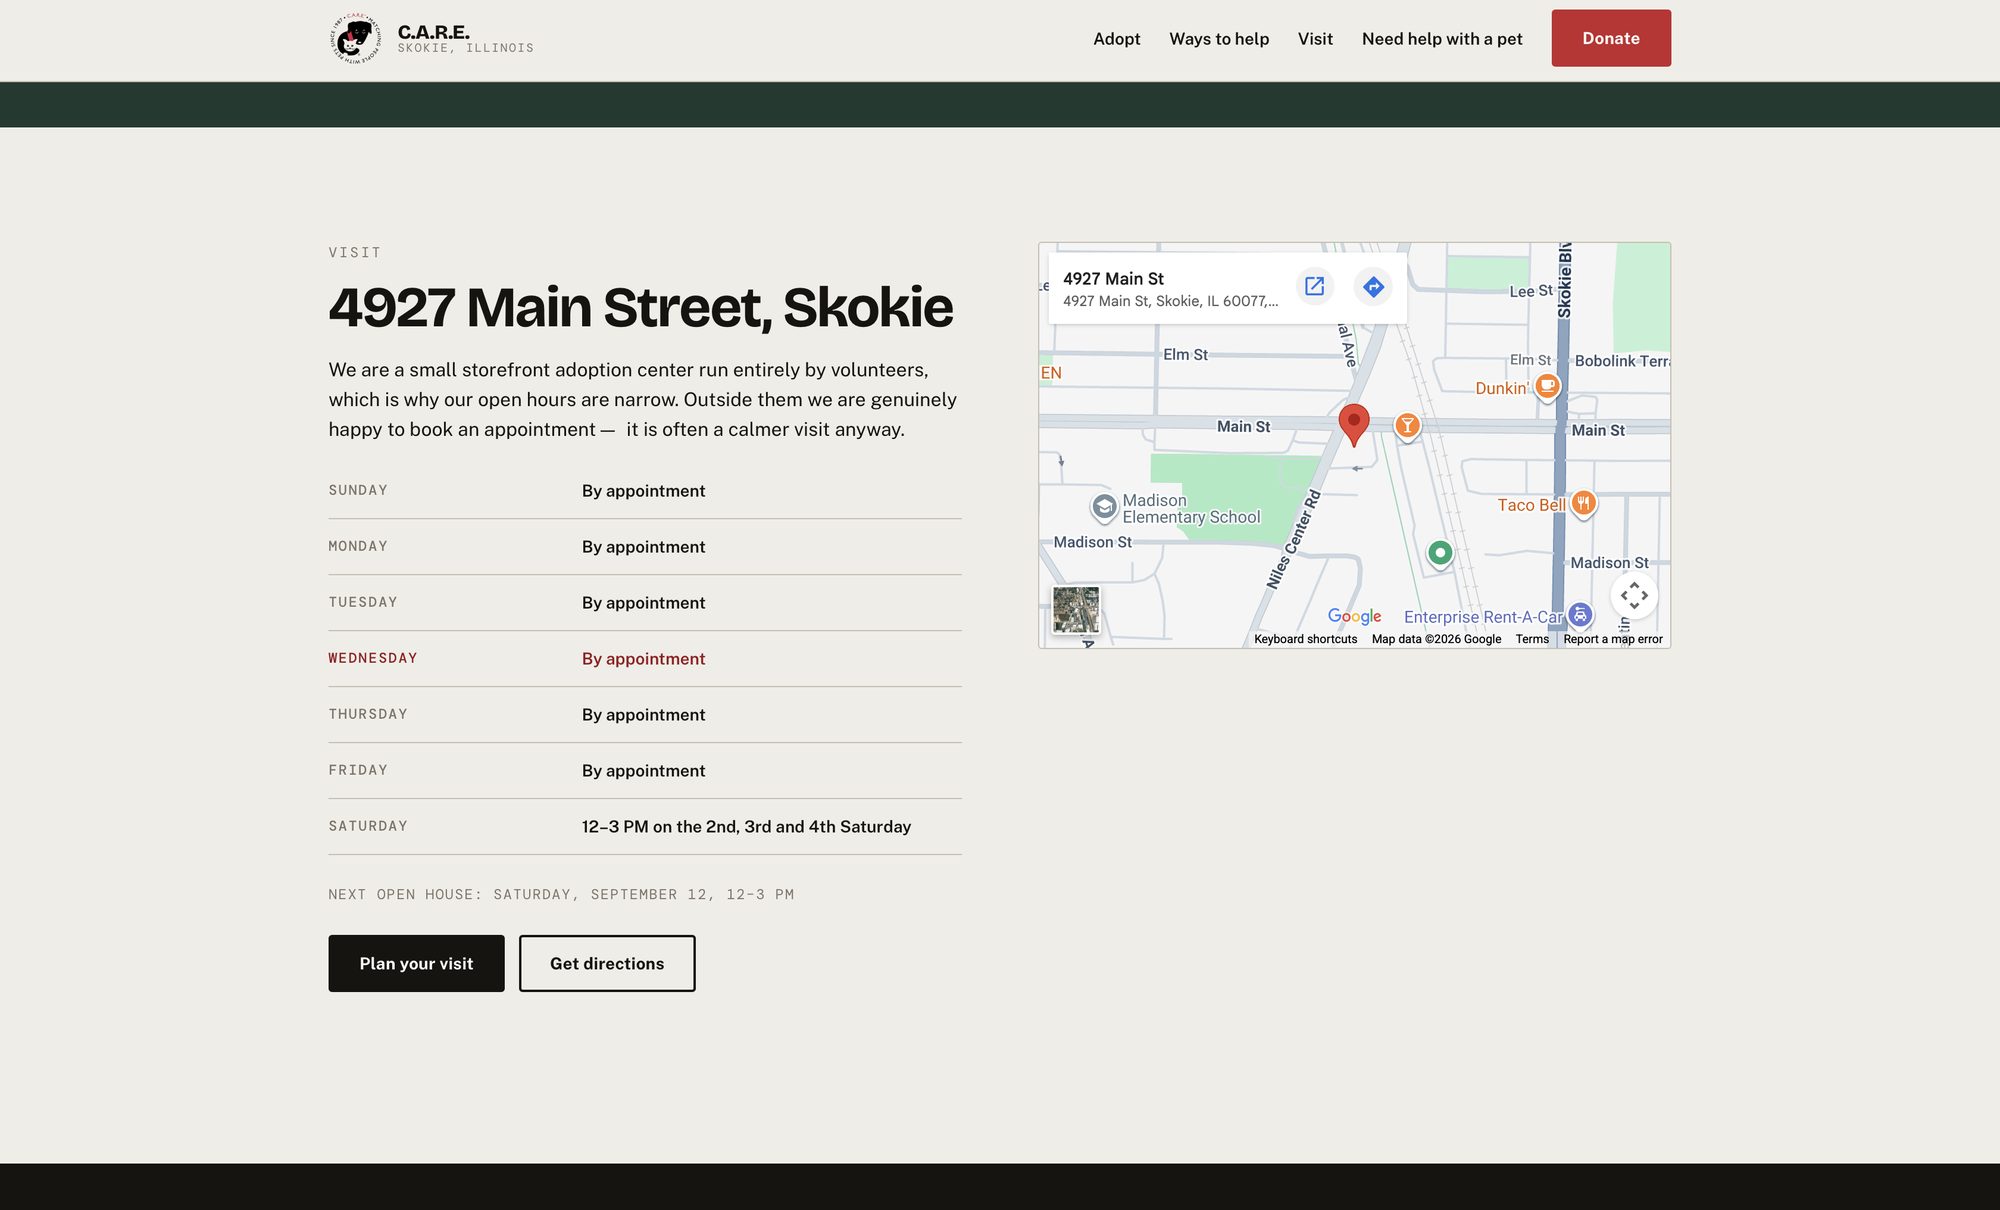Click the Taco Bell restaurant marker
The width and height of the screenshot is (2000, 1210).
coord(1583,503)
